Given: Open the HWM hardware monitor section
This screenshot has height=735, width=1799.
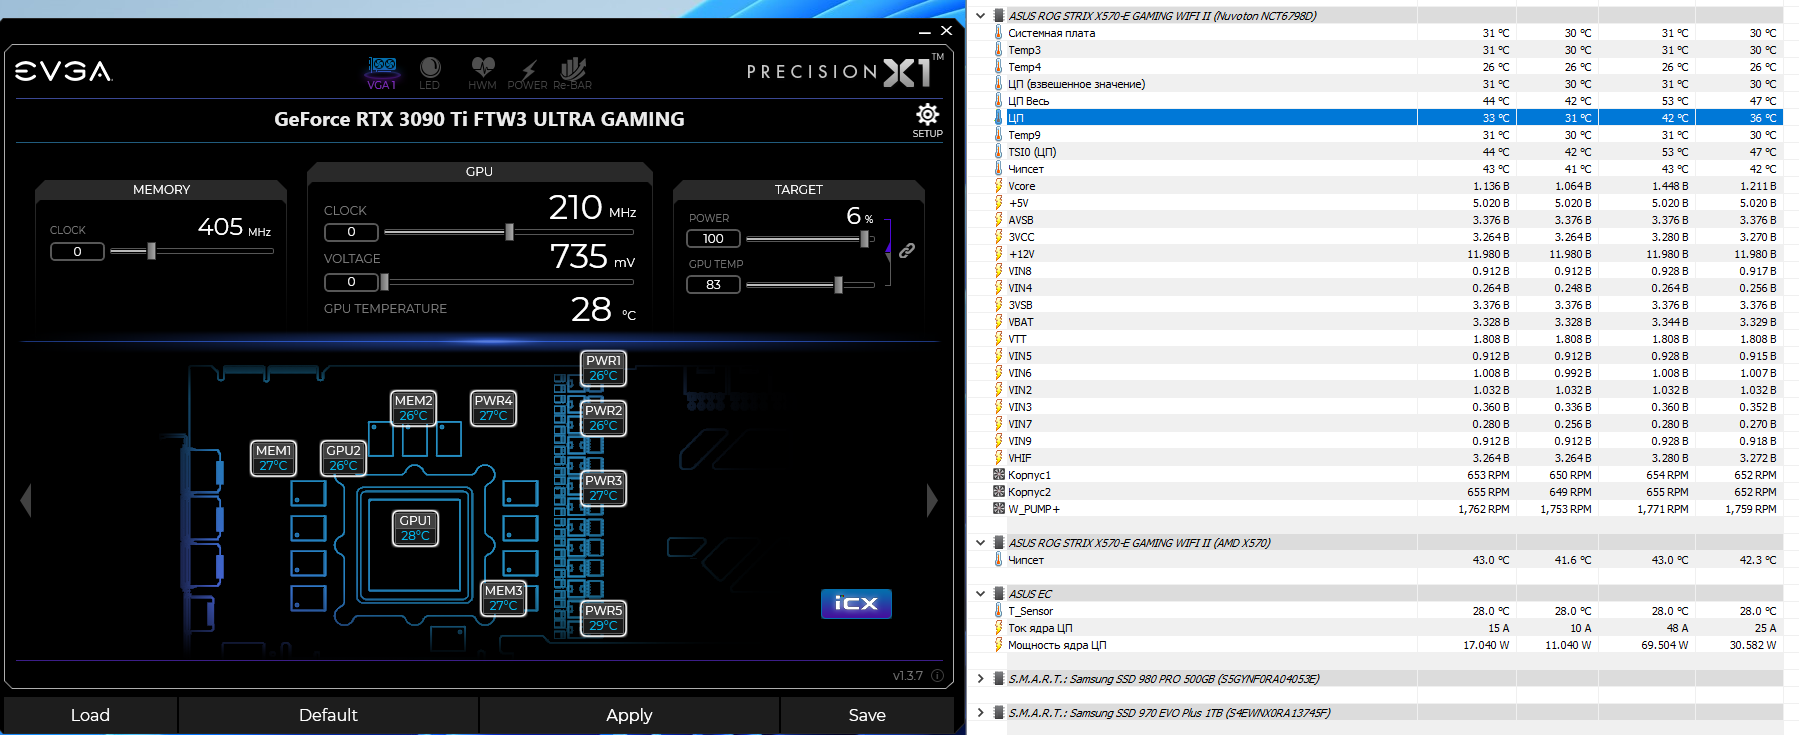Looking at the screenshot, I should click(x=483, y=73).
